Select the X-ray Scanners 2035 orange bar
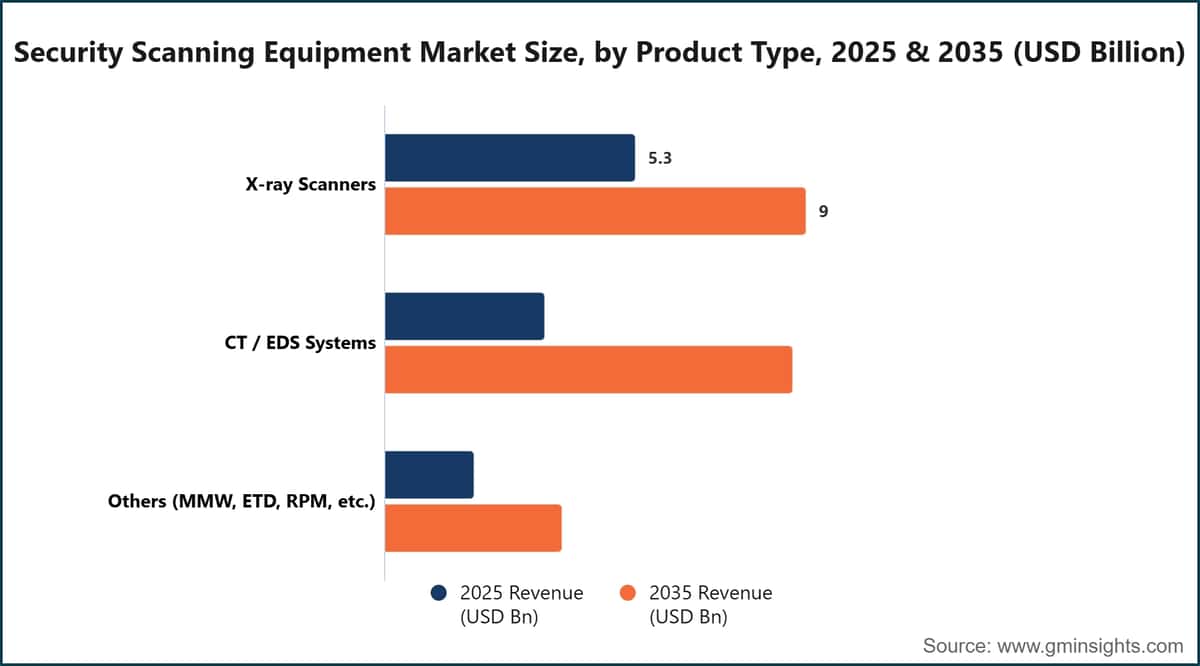The width and height of the screenshot is (1200, 666). point(595,211)
